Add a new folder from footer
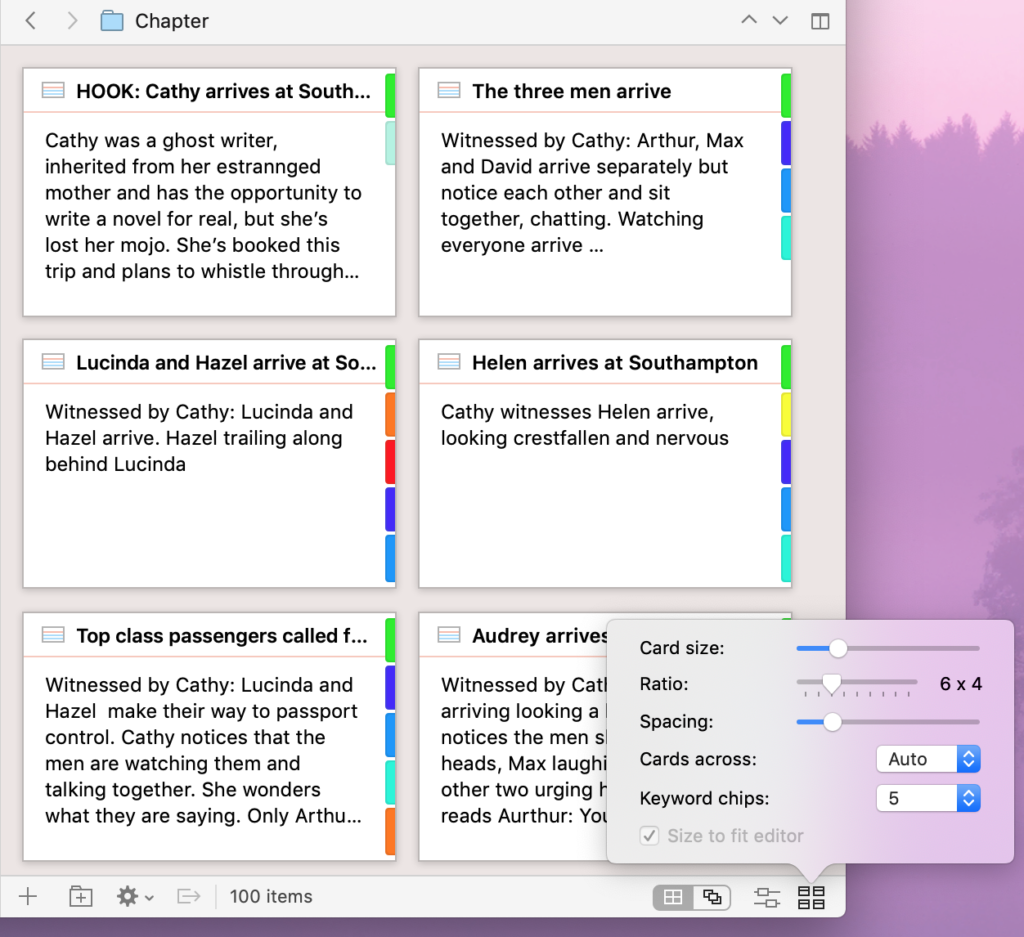This screenshot has width=1024, height=937. tap(80, 897)
